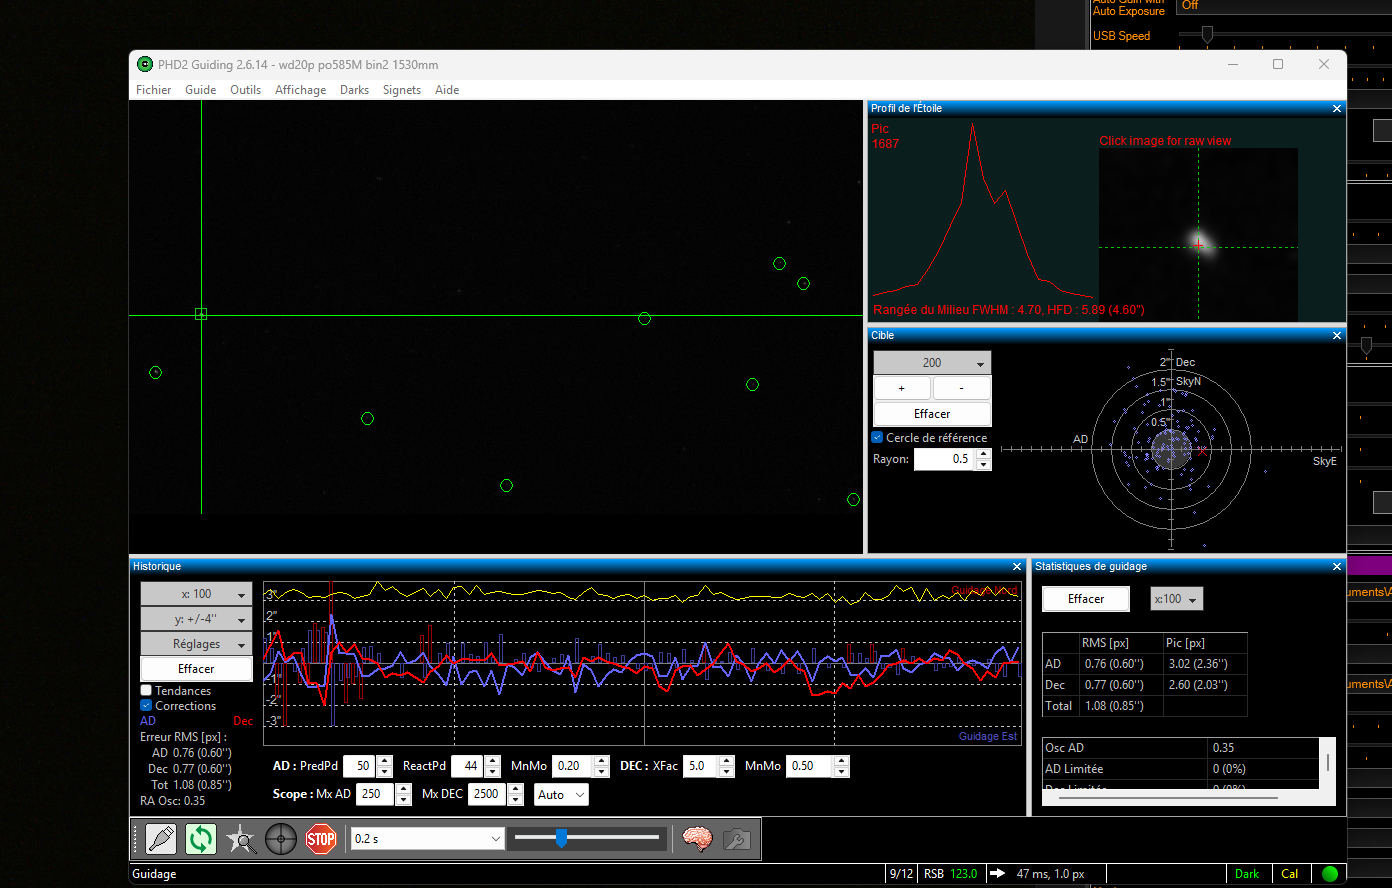1392x888 pixels.
Task: Auto-select a guide star icon
Action: 240,839
